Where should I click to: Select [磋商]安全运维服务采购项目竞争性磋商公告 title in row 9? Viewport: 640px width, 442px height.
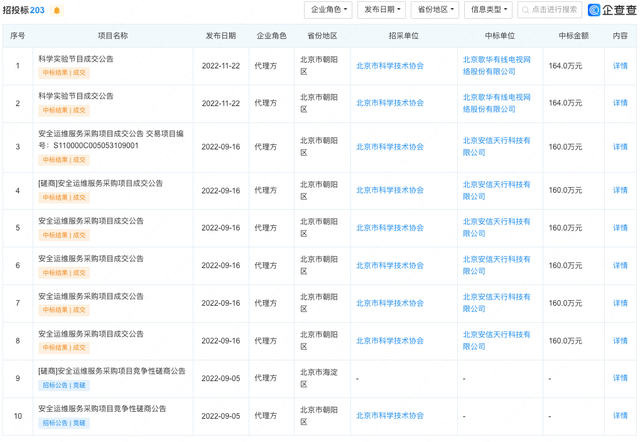[x=112, y=371]
